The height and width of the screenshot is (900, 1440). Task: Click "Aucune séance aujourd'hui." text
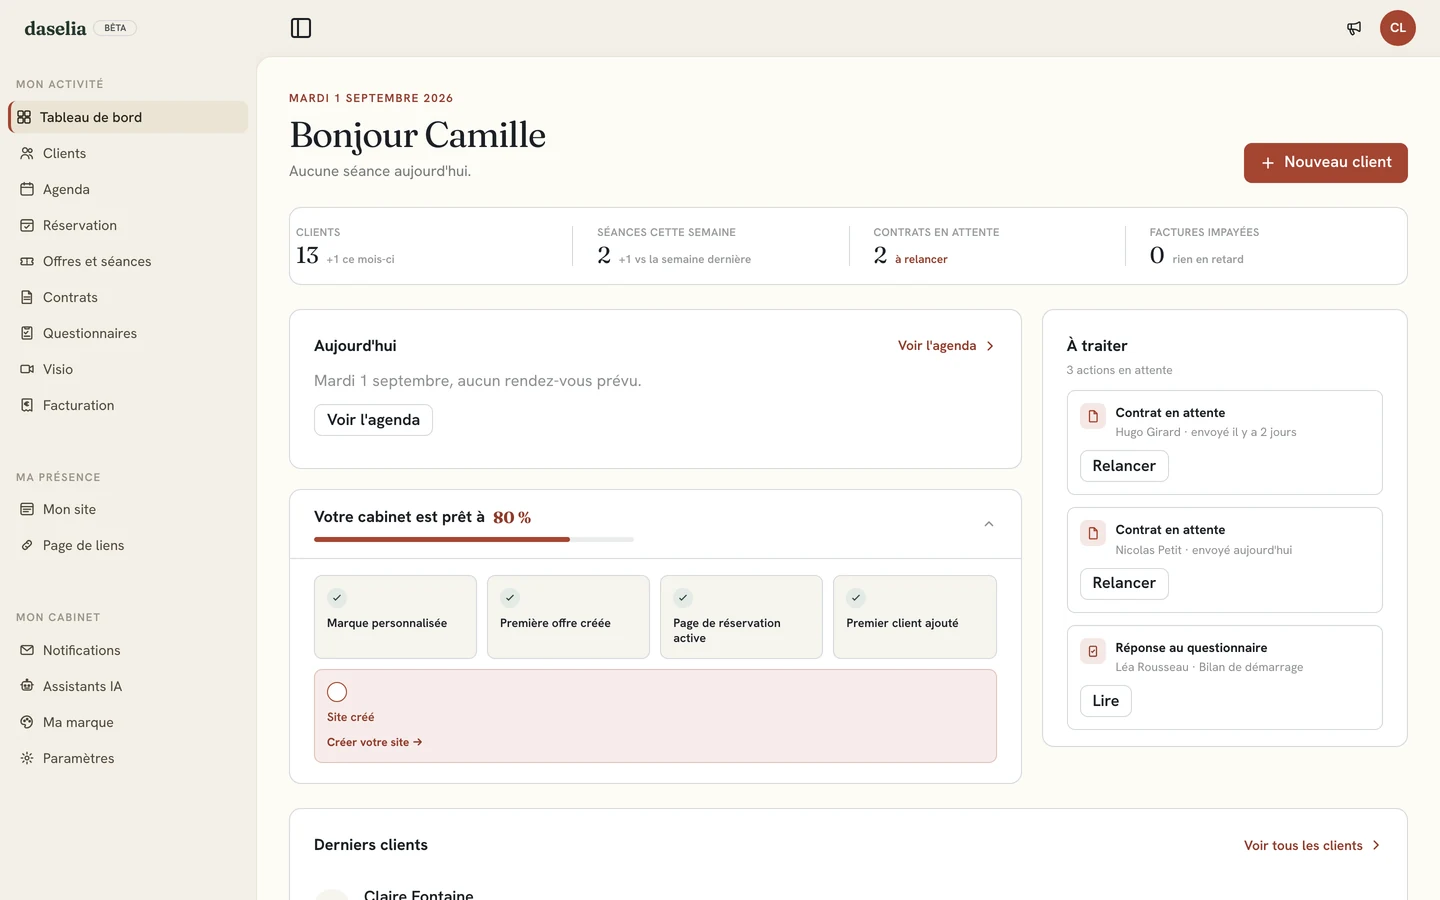click(380, 171)
